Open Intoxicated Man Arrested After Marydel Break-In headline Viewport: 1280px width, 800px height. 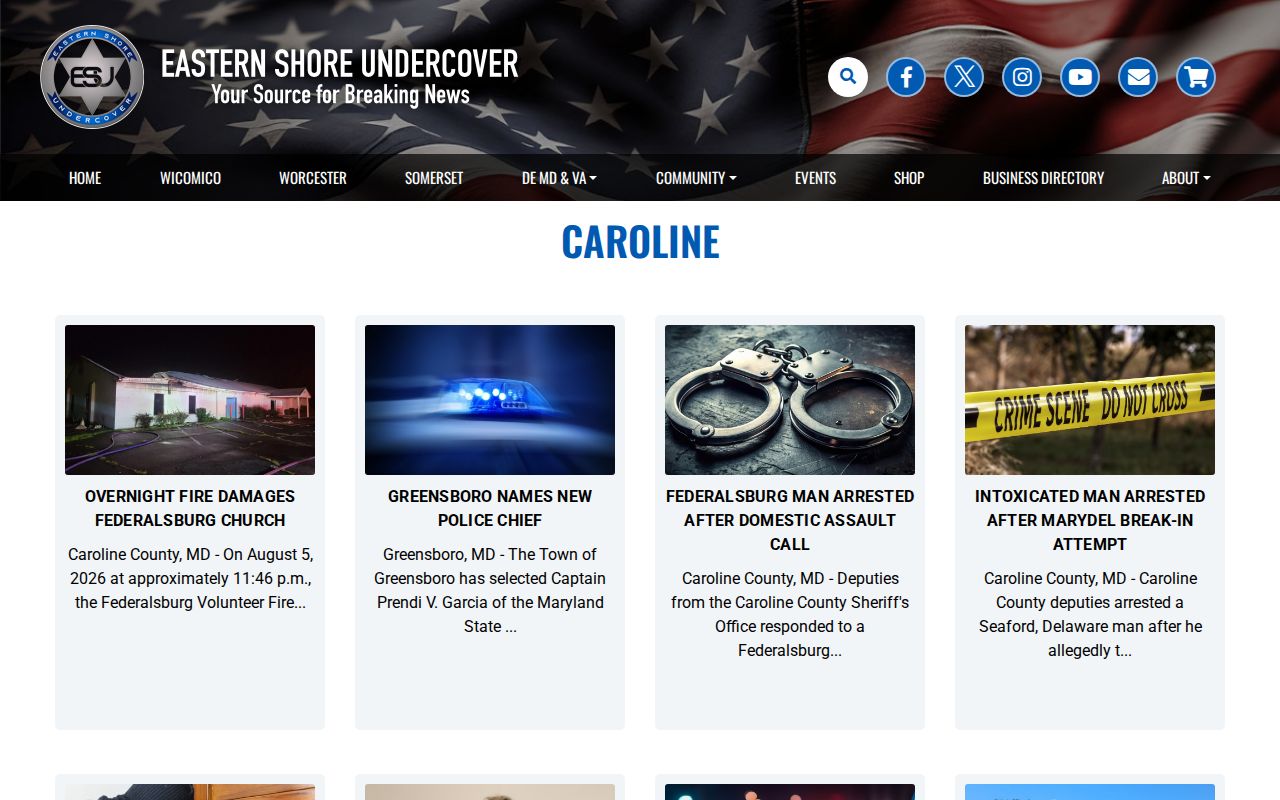click(x=1090, y=520)
